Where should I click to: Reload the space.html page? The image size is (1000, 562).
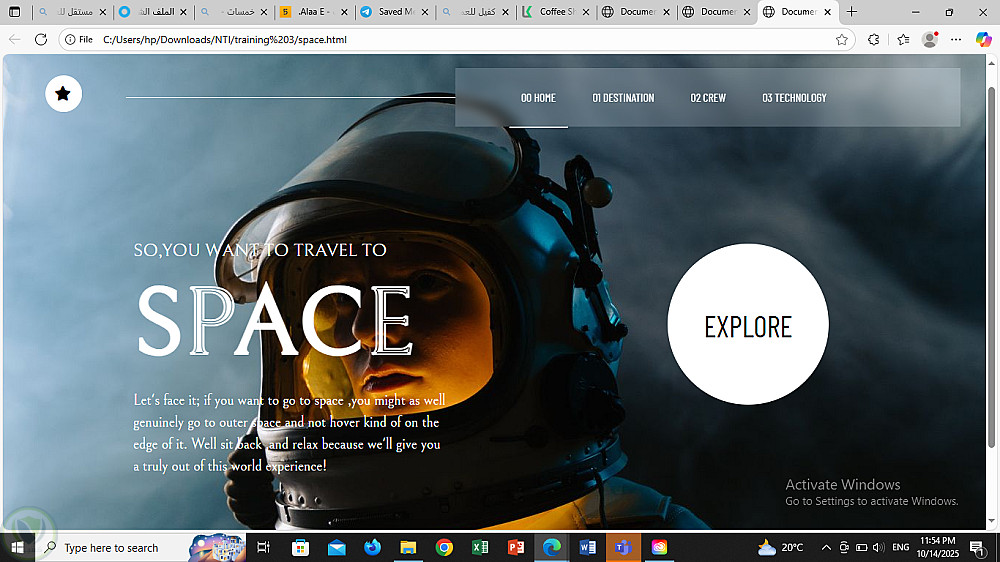tap(41, 40)
